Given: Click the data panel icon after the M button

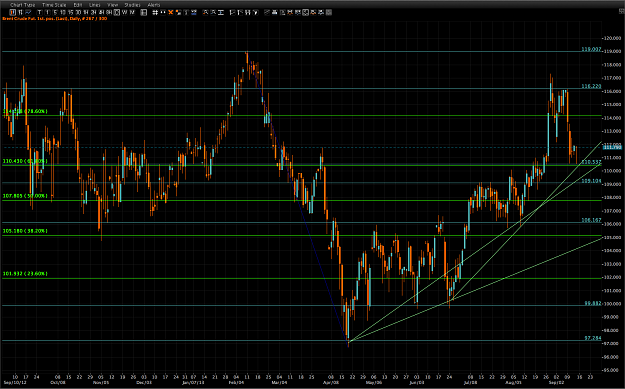Looking at the screenshot, I should coord(143,12).
